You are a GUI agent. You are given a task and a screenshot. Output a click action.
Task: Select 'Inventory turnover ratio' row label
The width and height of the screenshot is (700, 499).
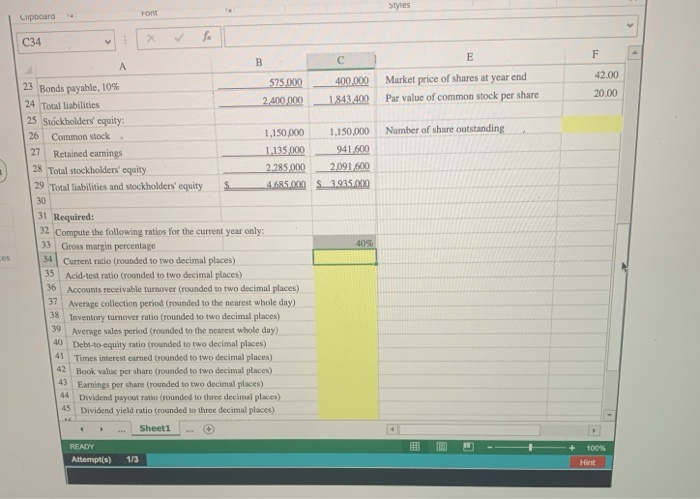tap(175, 316)
